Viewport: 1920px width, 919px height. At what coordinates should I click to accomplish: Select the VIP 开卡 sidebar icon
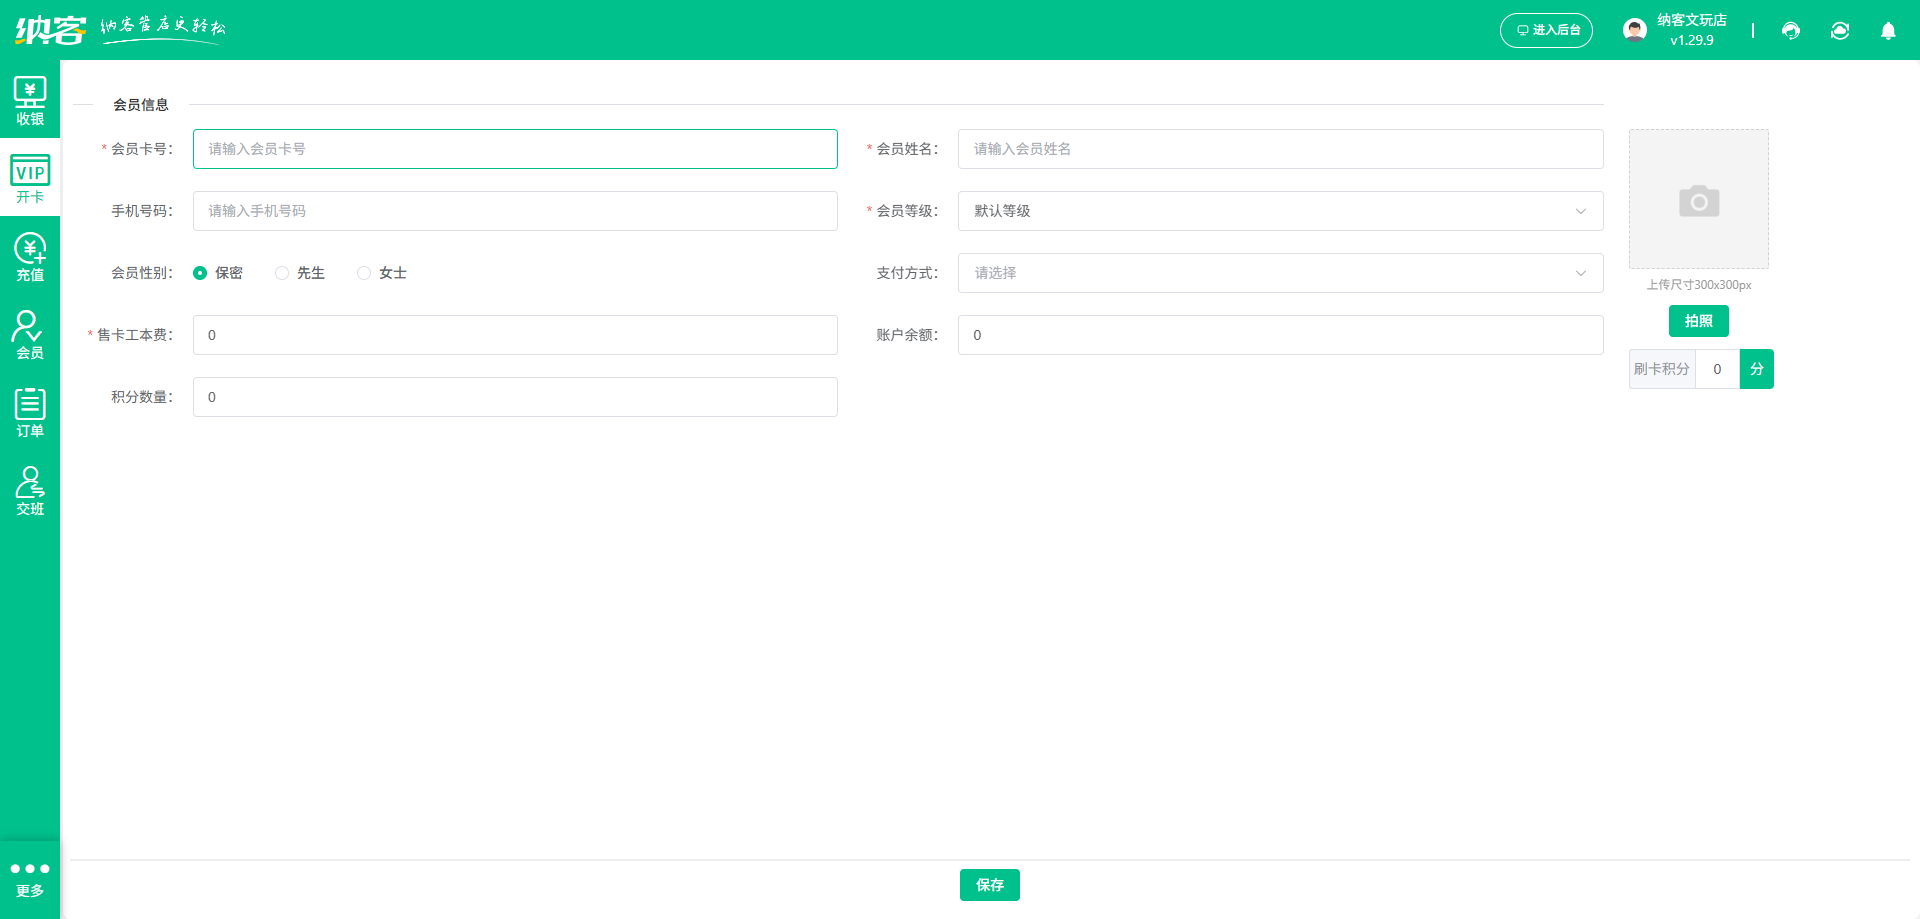point(30,179)
